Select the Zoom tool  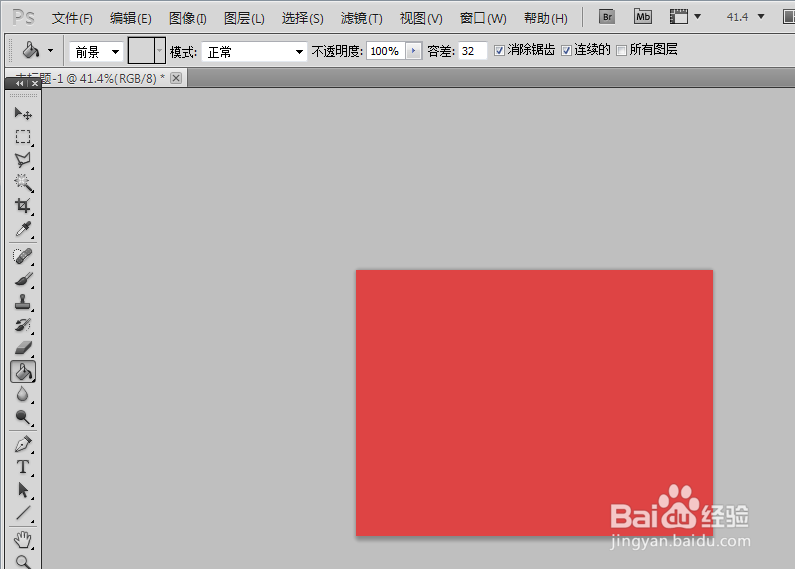tap(23, 561)
